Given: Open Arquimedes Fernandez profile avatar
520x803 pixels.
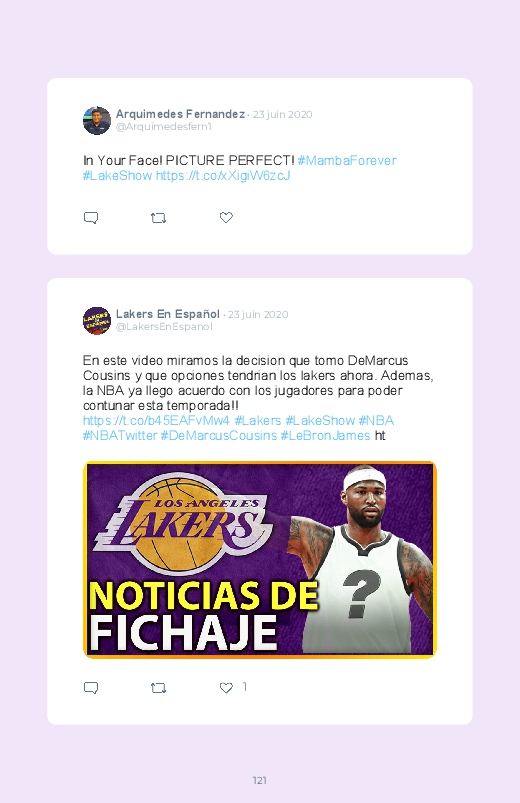Looking at the screenshot, I should tap(97, 120).
